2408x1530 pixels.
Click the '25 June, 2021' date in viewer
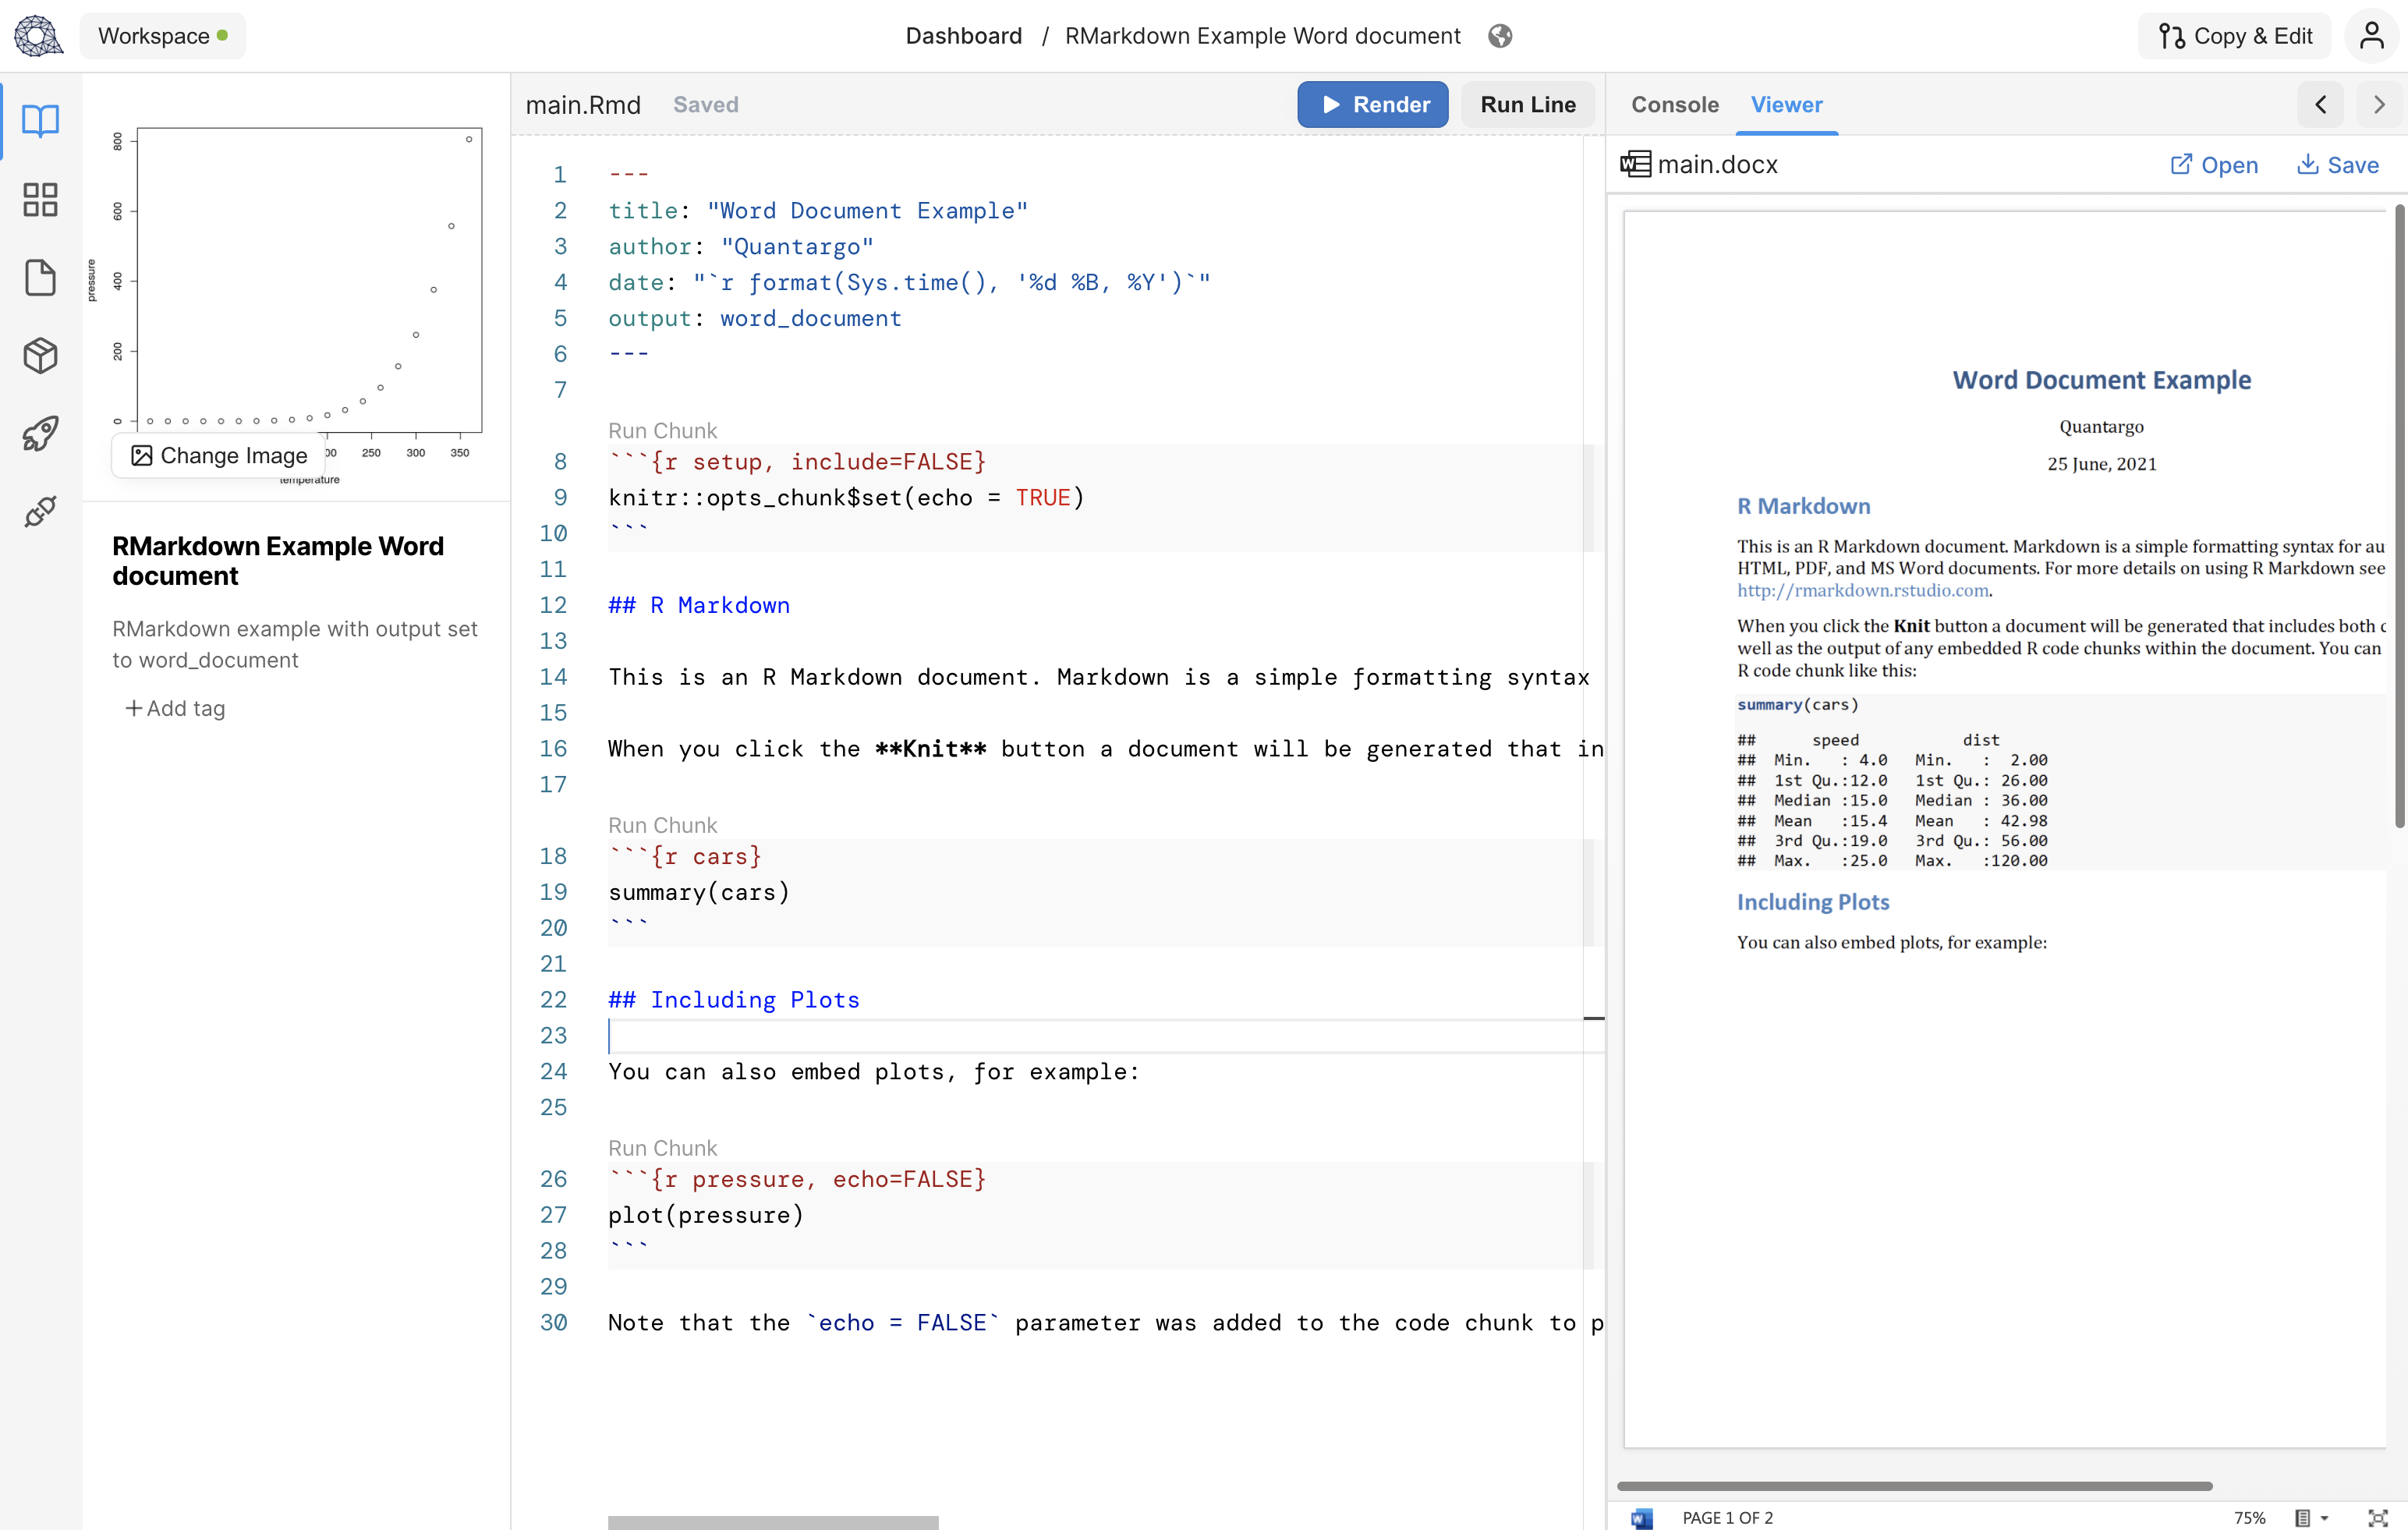[x=2101, y=464]
